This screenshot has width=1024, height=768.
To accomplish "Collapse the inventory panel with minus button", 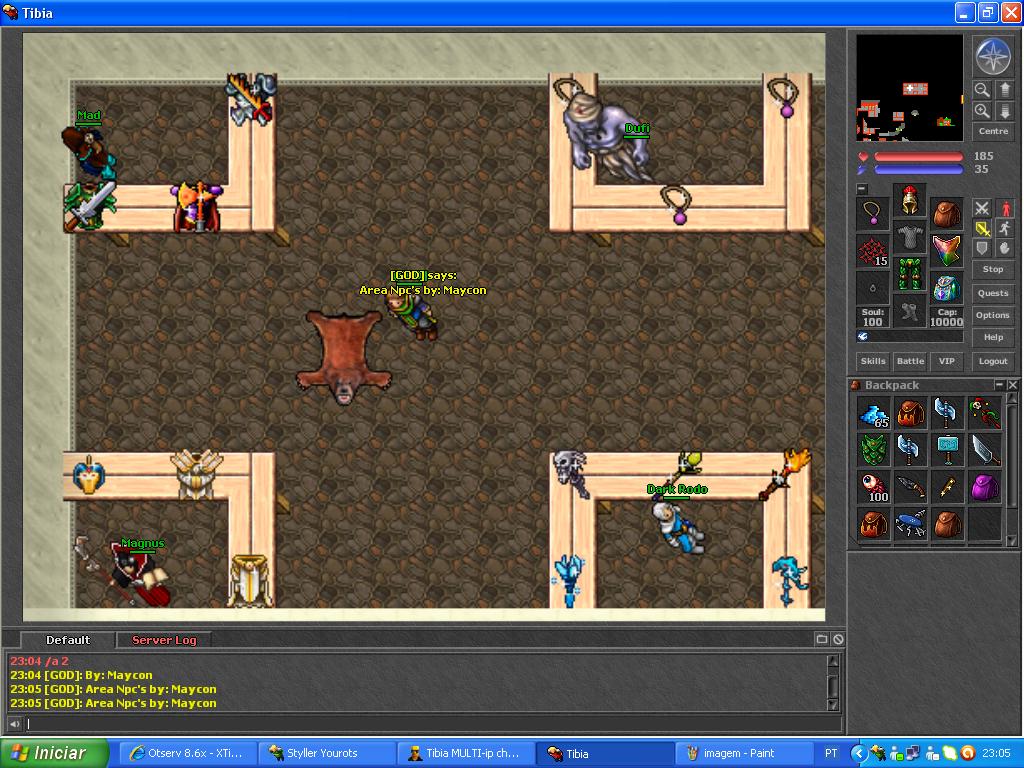I will point(862,189).
